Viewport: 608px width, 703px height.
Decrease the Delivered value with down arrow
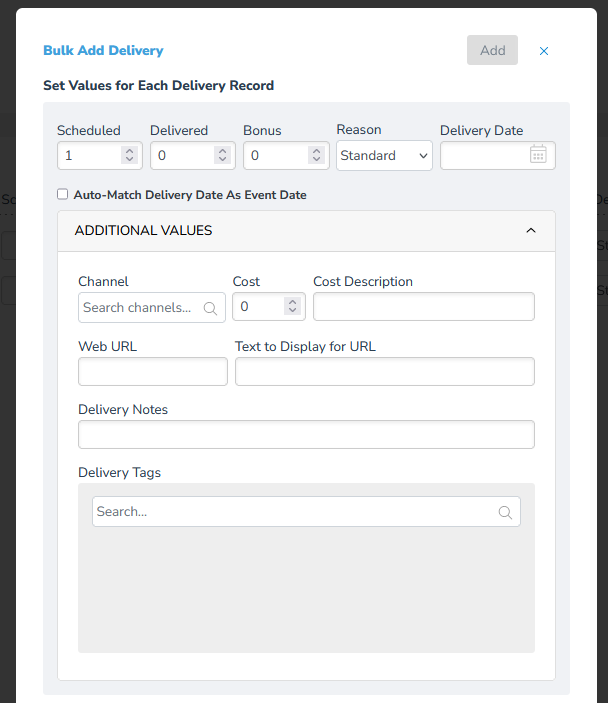(222, 160)
